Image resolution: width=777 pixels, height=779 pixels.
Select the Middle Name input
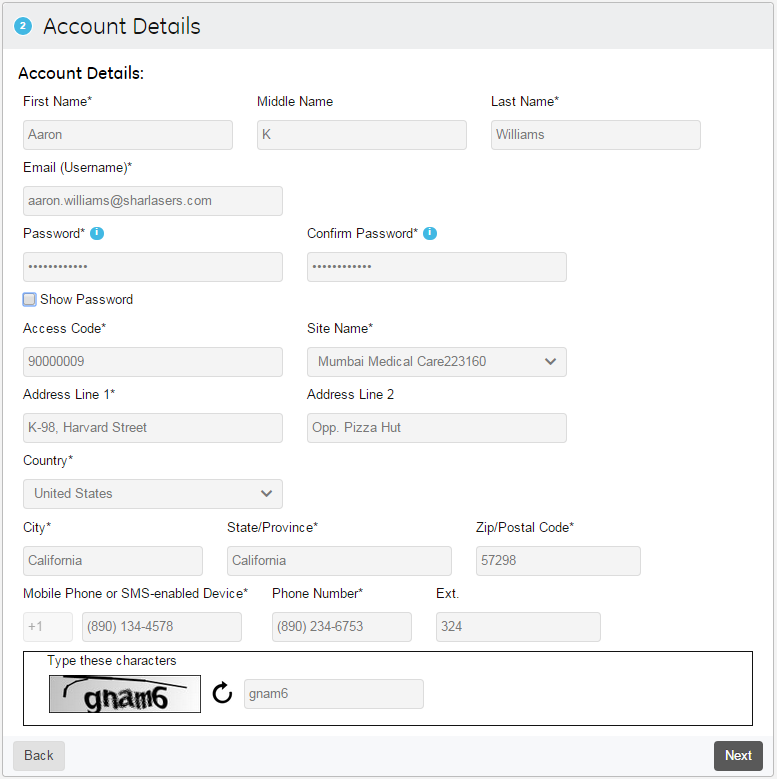(x=362, y=135)
